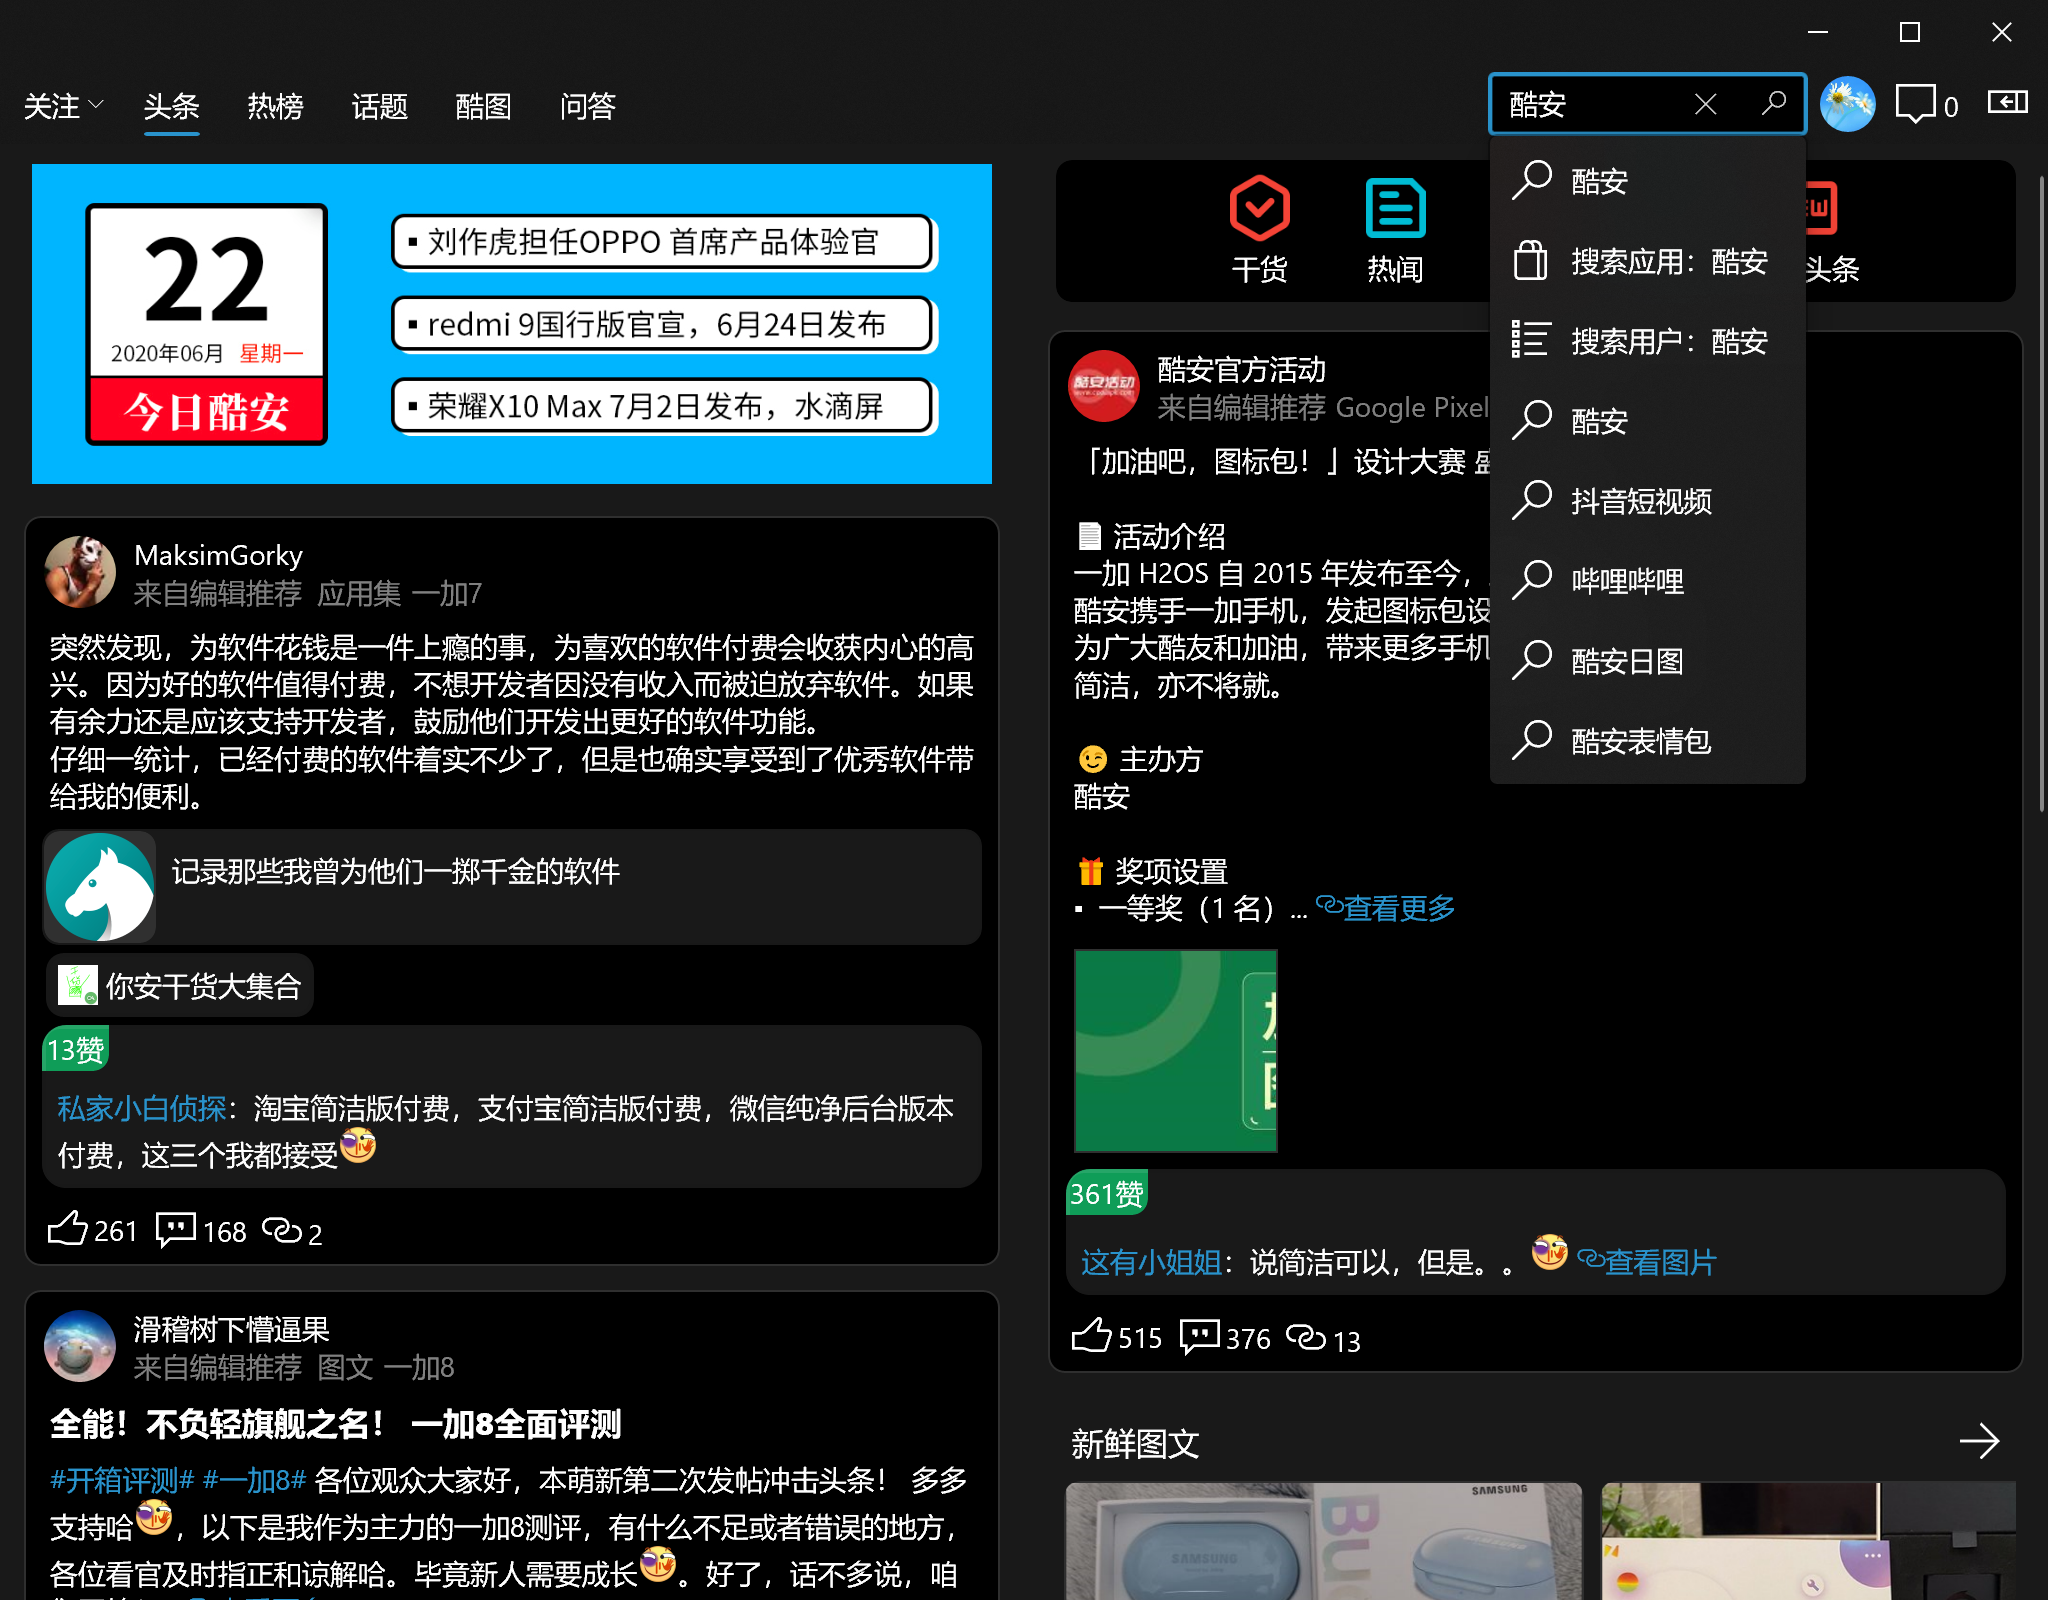Expand the 关注 dropdown chevron
The image size is (2048, 1600).
96,104
